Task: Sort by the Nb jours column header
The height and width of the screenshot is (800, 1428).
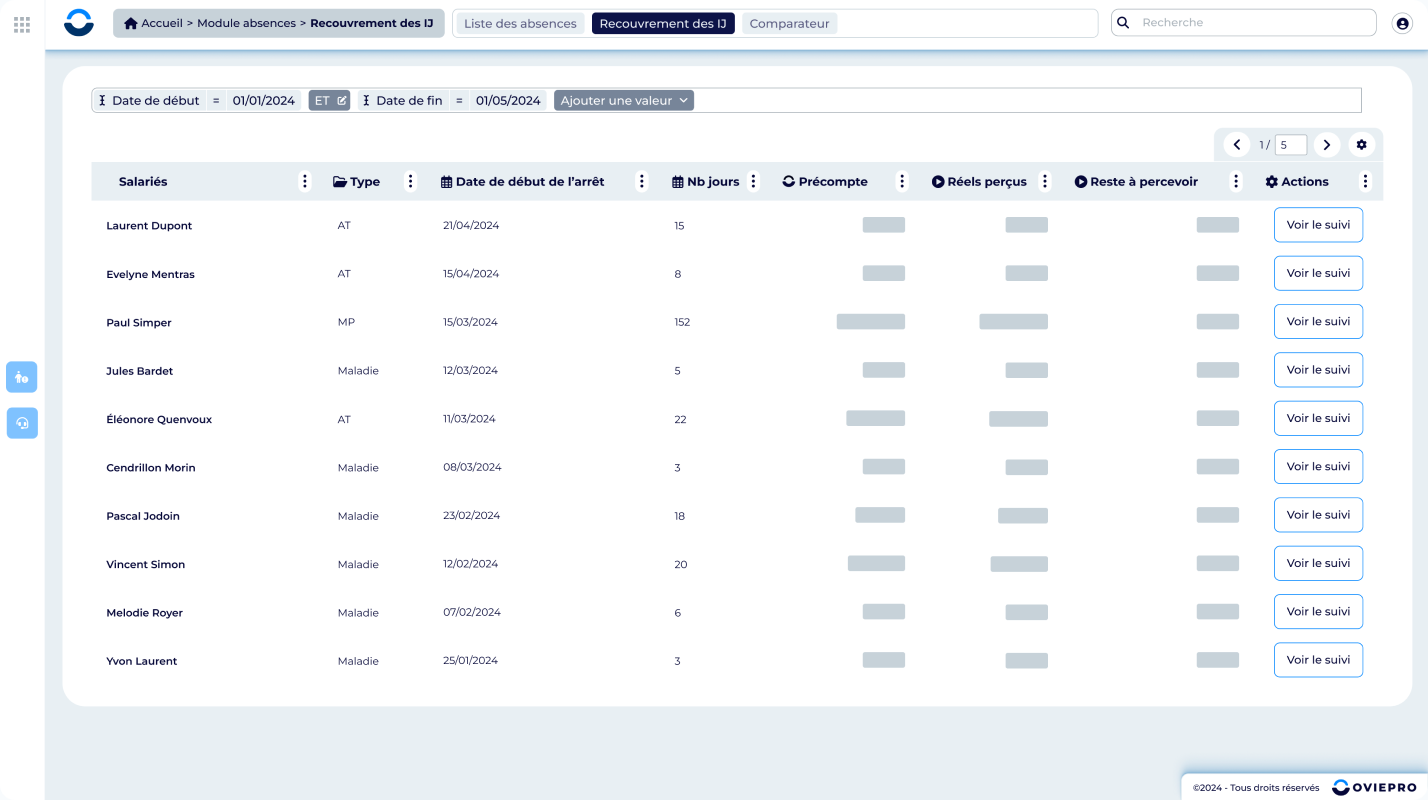Action: click(713, 182)
